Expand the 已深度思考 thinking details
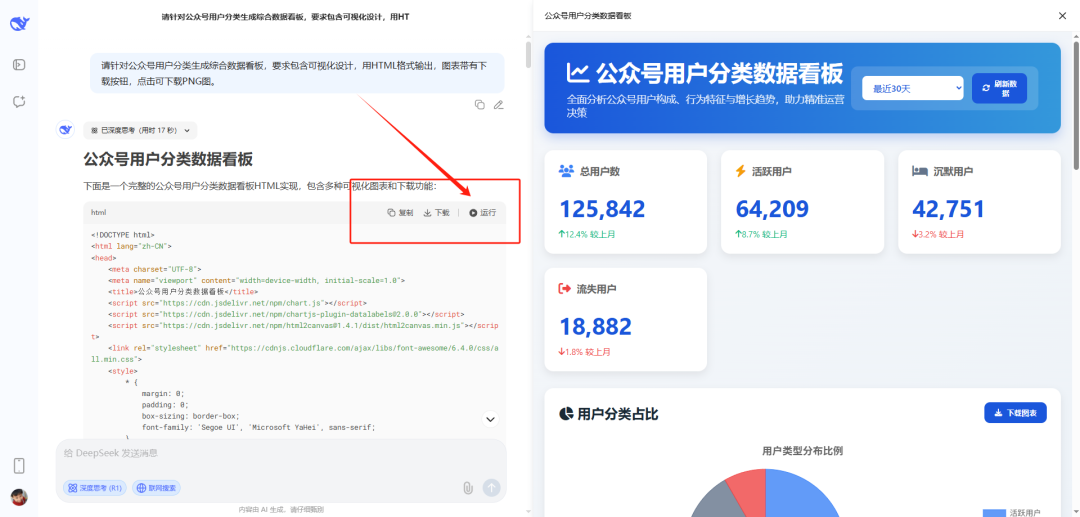The image size is (1080, 517). pyautogui.click(x=140, y=130)
